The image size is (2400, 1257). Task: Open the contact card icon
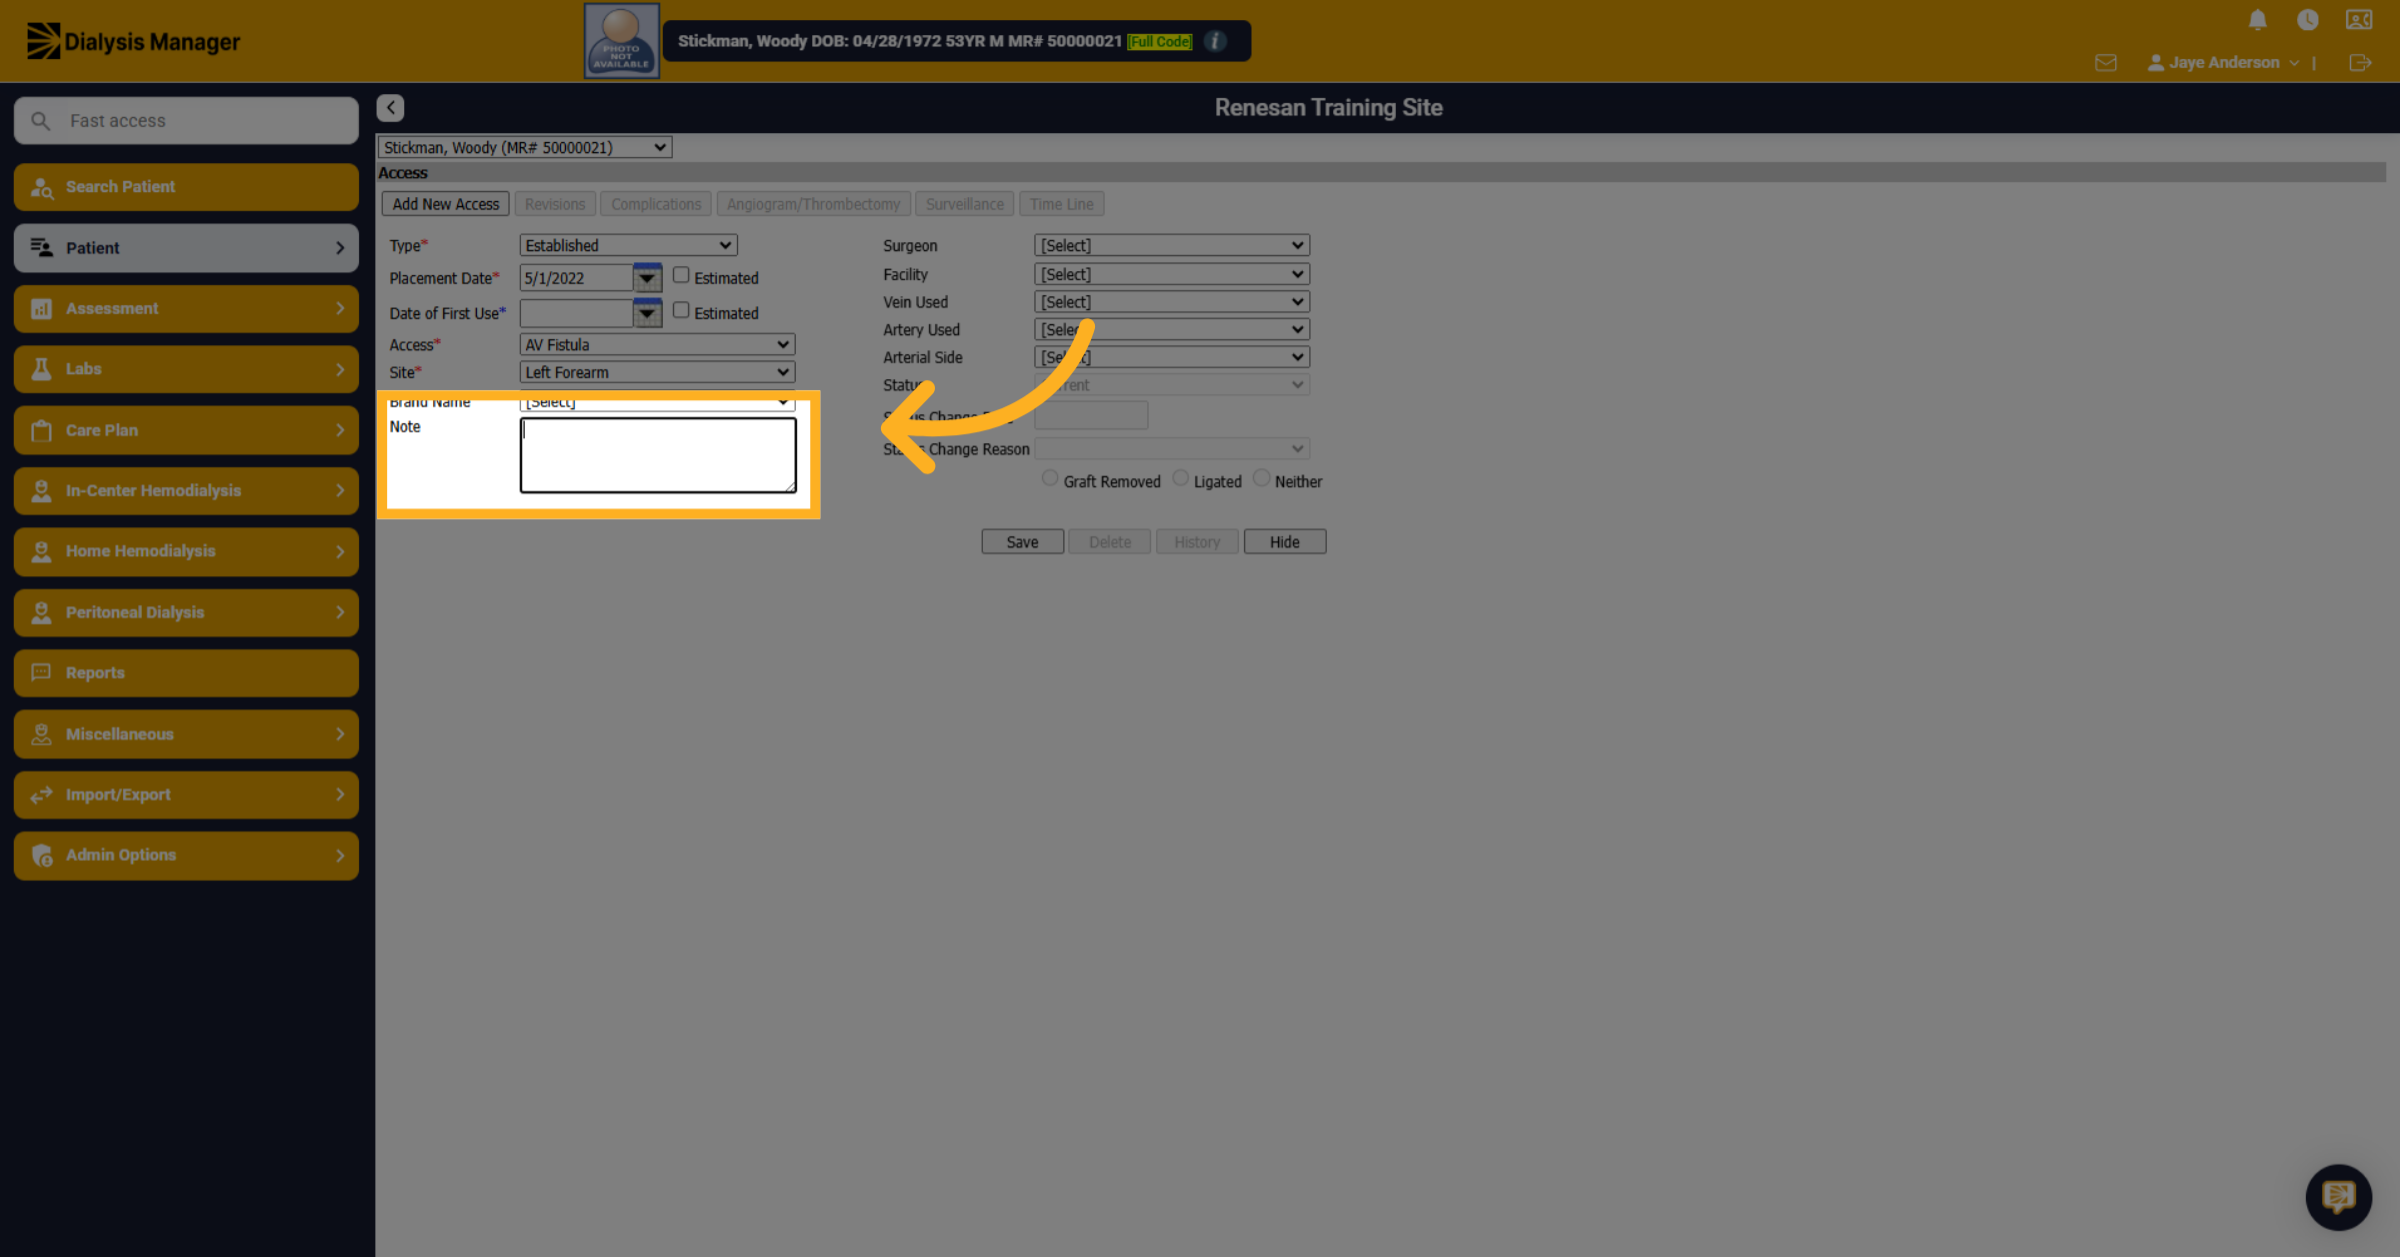(2359, 20)
